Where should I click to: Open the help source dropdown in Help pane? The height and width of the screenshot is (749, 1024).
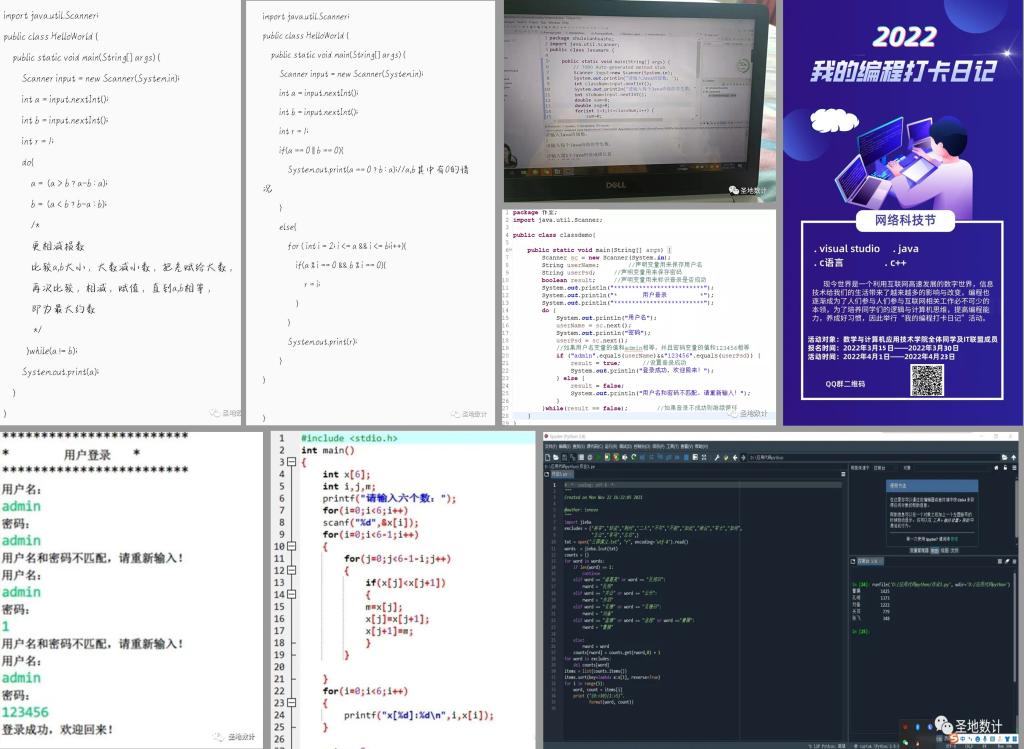point(886,468)
